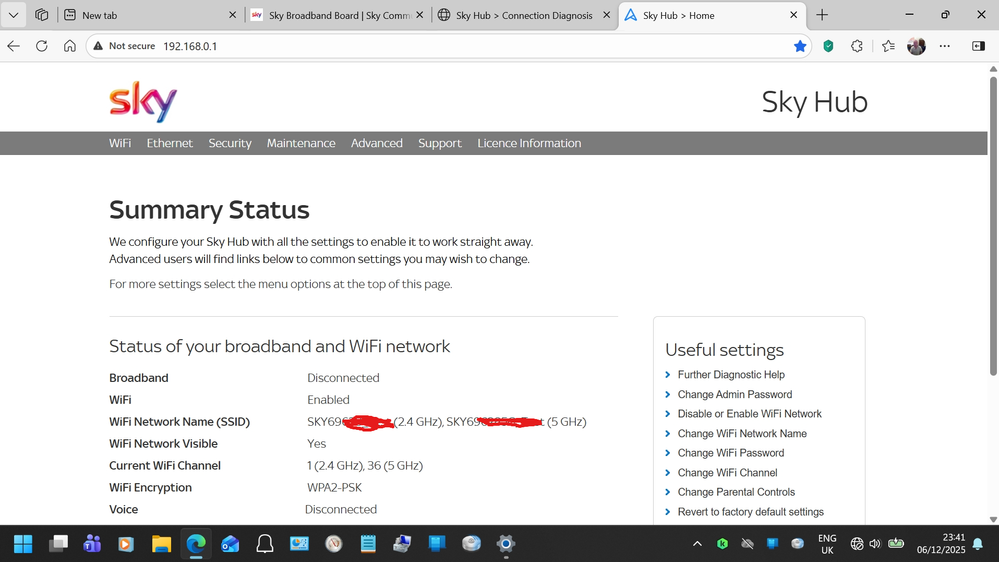Click the Sky logo

pyautogui.click(x=143, y=101)
